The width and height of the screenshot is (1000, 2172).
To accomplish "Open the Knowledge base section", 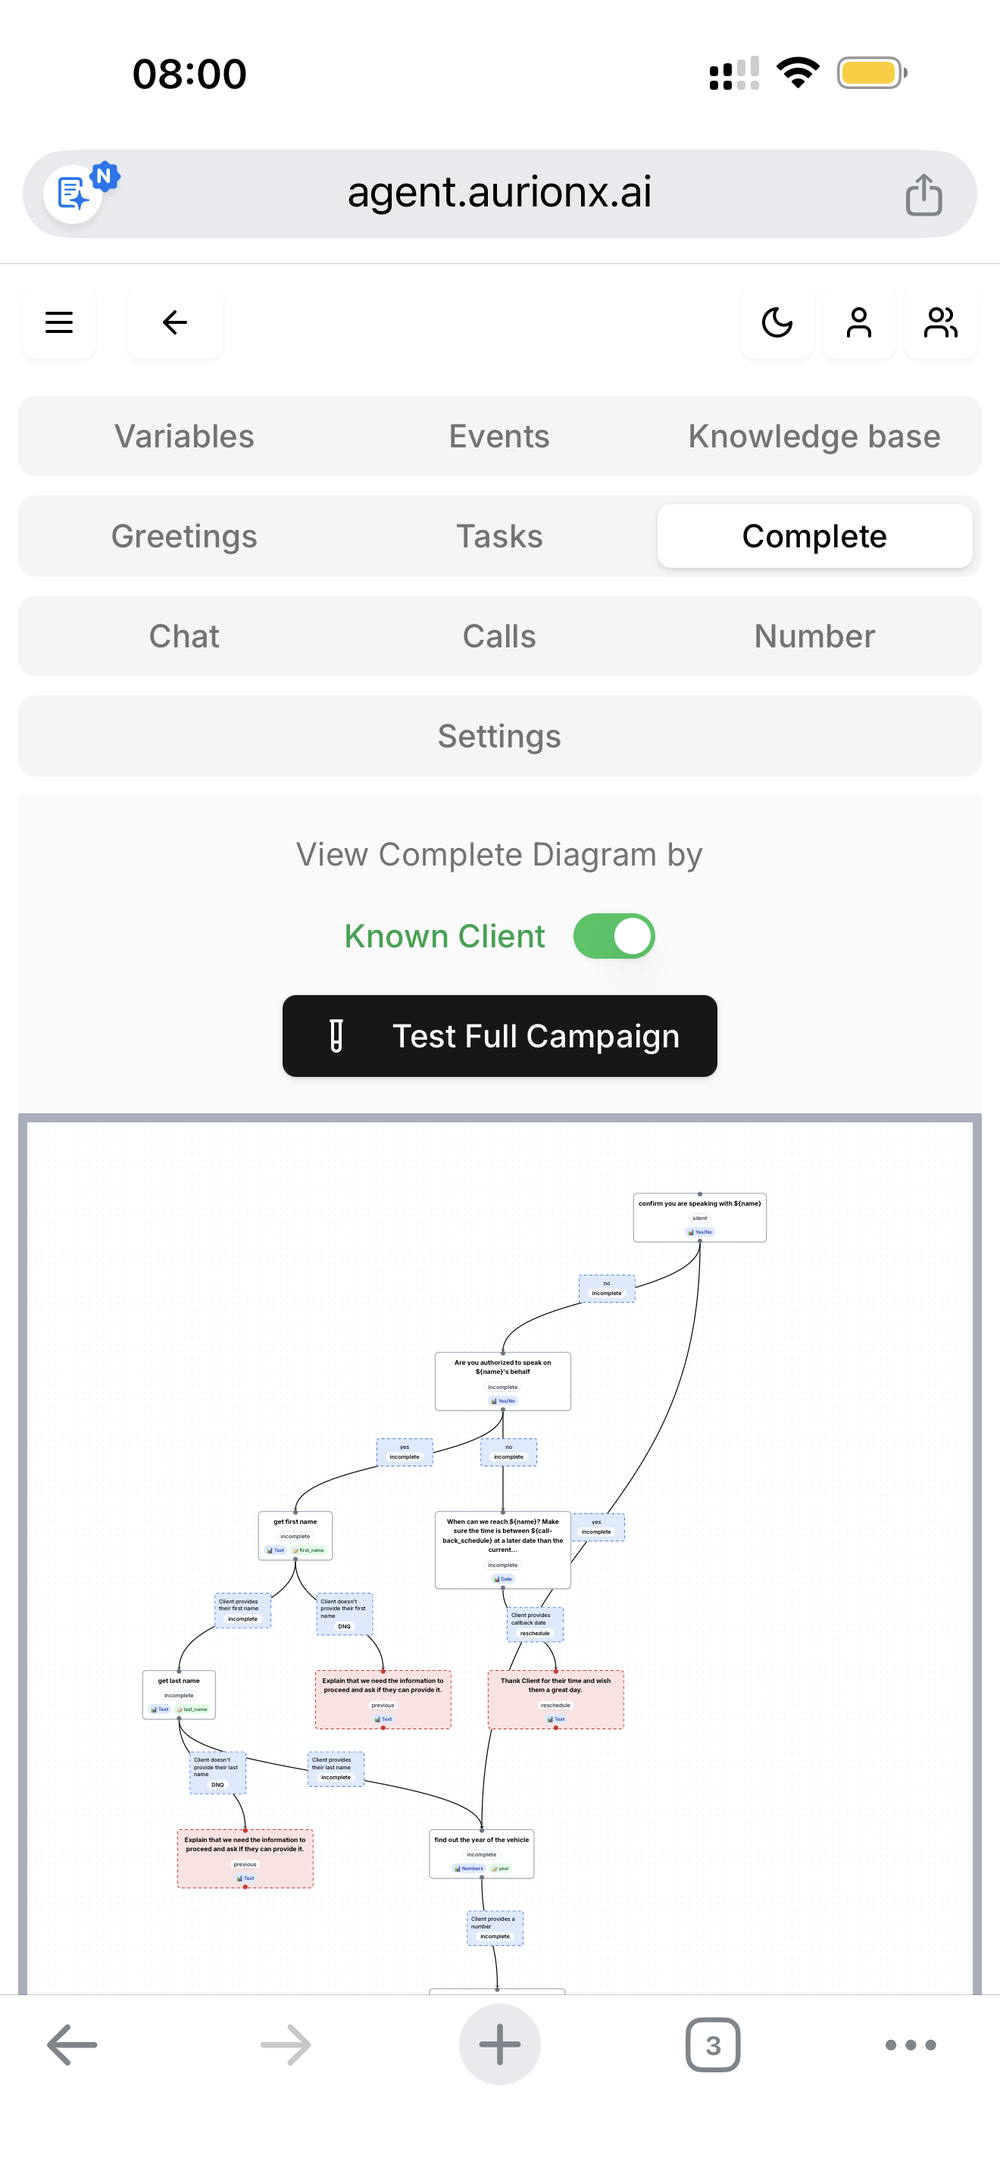I will (x=813, y=436).
